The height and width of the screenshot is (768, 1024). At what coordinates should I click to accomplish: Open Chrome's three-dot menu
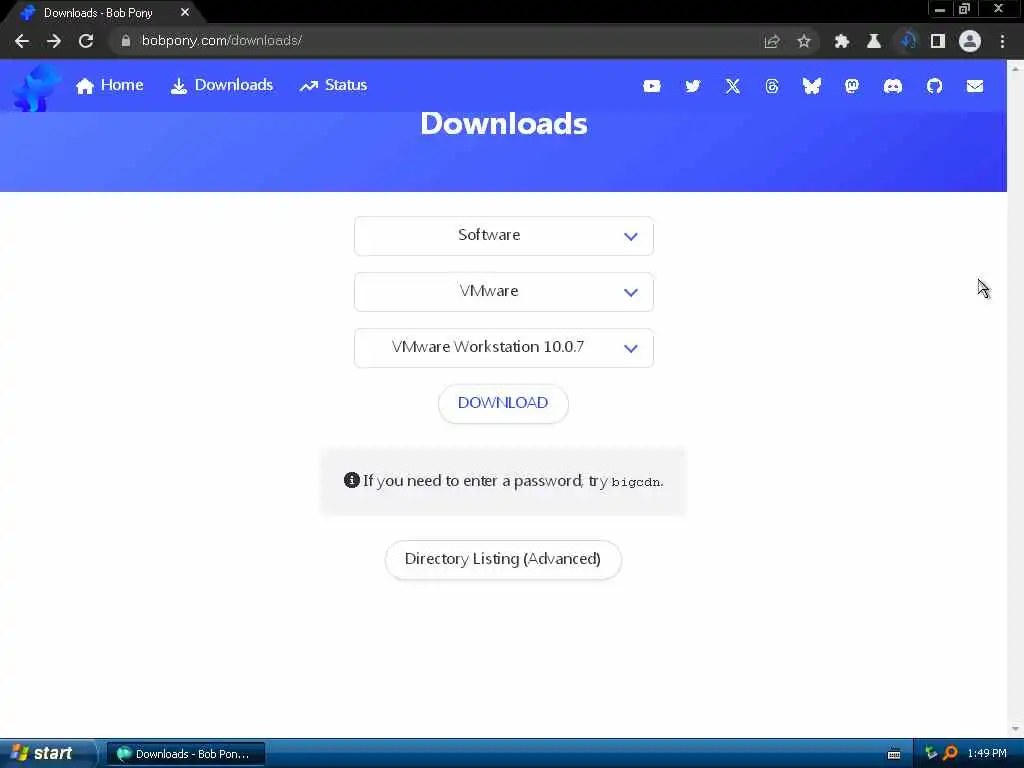(1002, 41)
